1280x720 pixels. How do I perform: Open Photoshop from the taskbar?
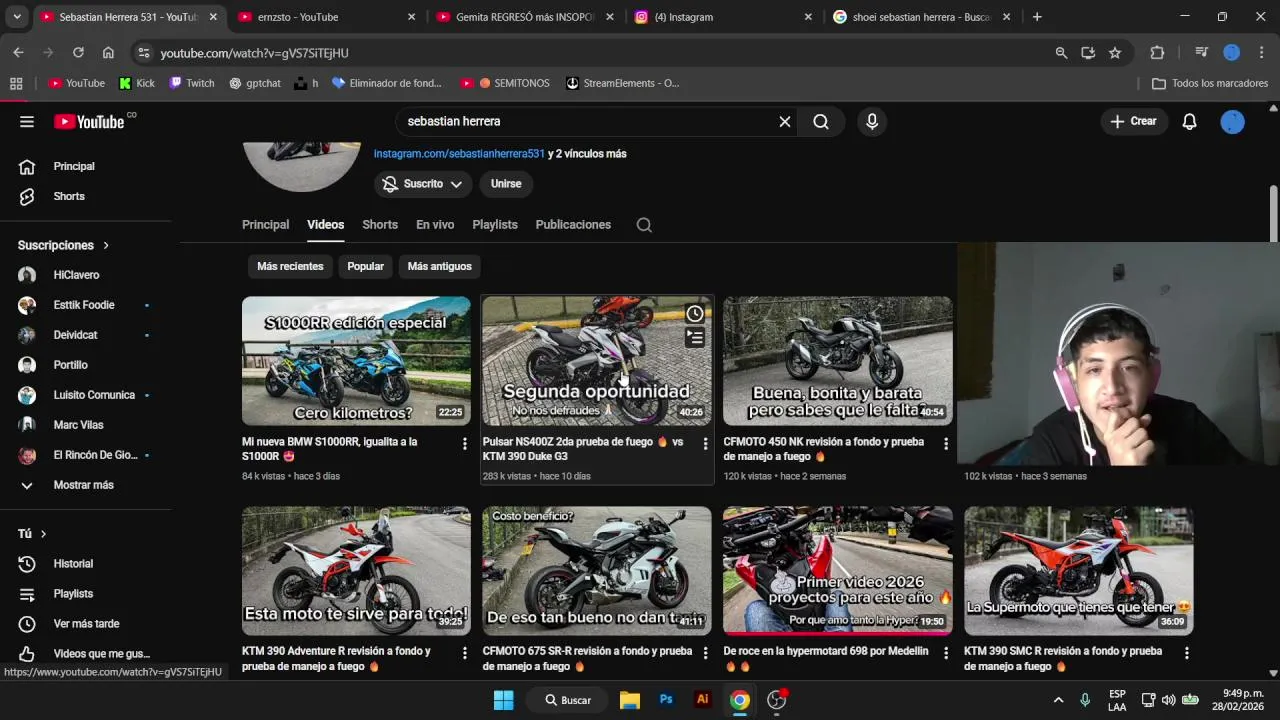[666, 700]
